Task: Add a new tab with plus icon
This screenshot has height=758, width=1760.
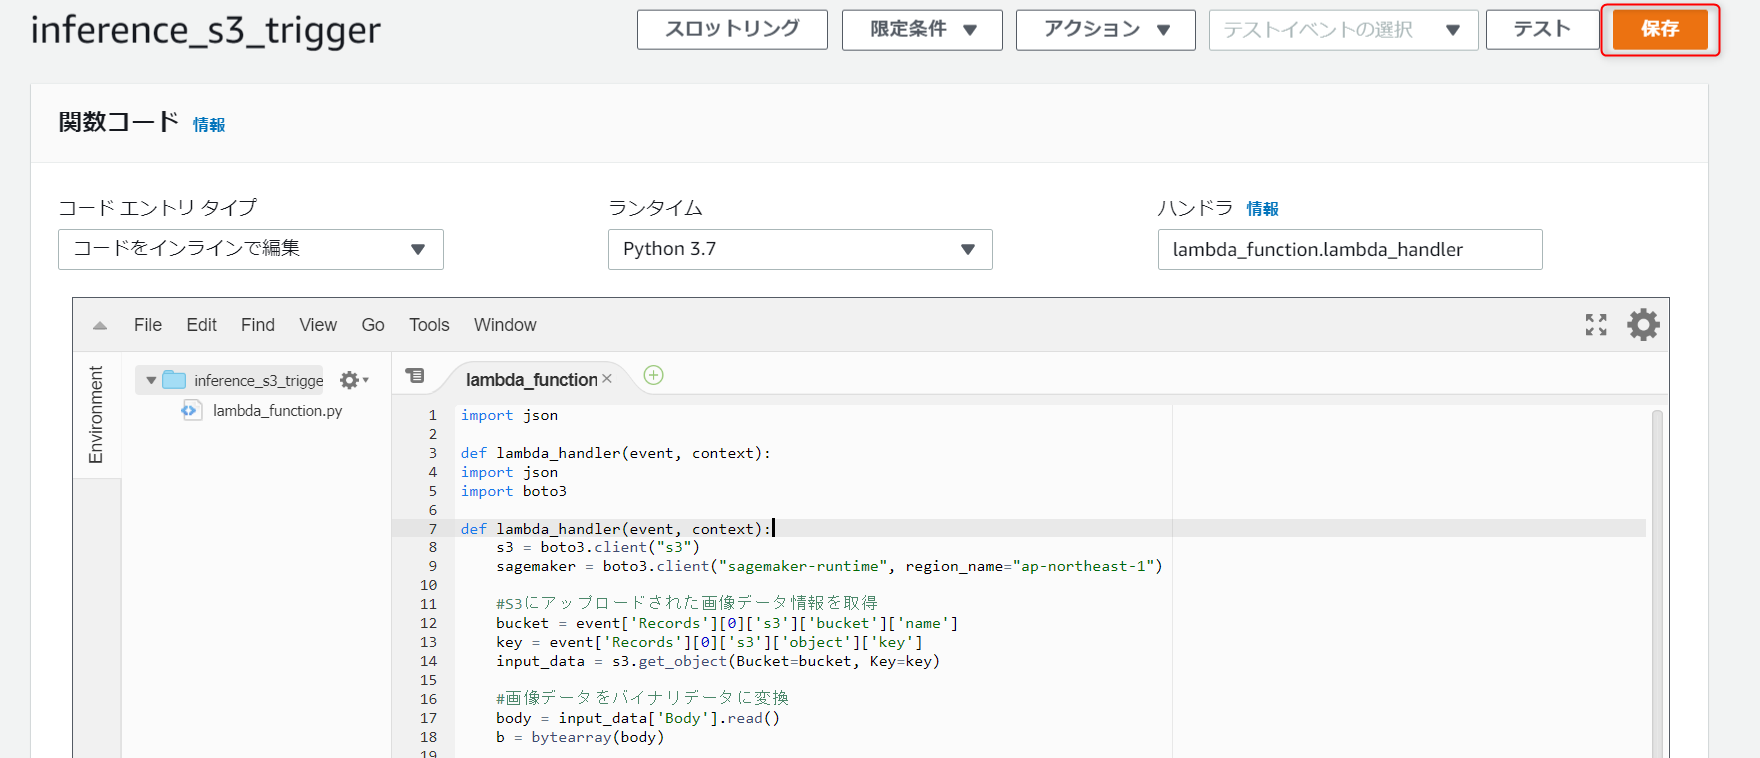Action: tap(653, 375)
